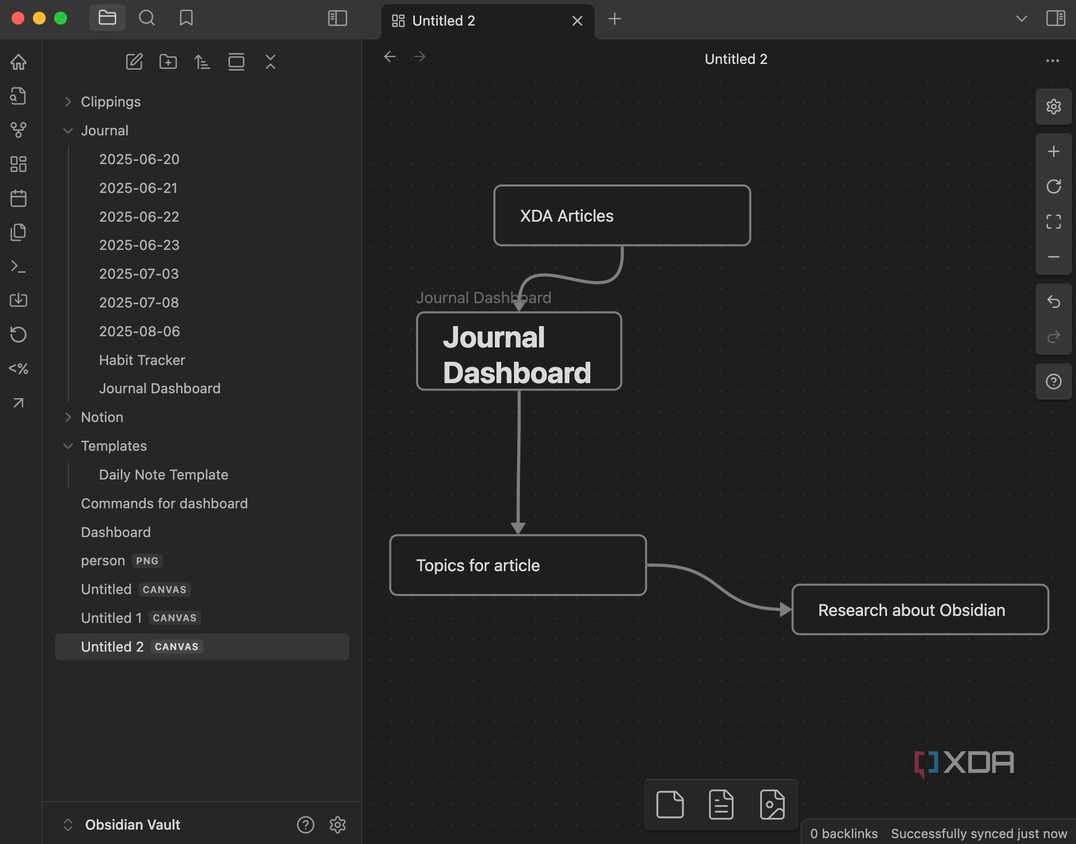Screen dimensions: 1076x844
Task: Zoom in on canvas plus button
Action: pyautogui.click(x=1053, y=152)
